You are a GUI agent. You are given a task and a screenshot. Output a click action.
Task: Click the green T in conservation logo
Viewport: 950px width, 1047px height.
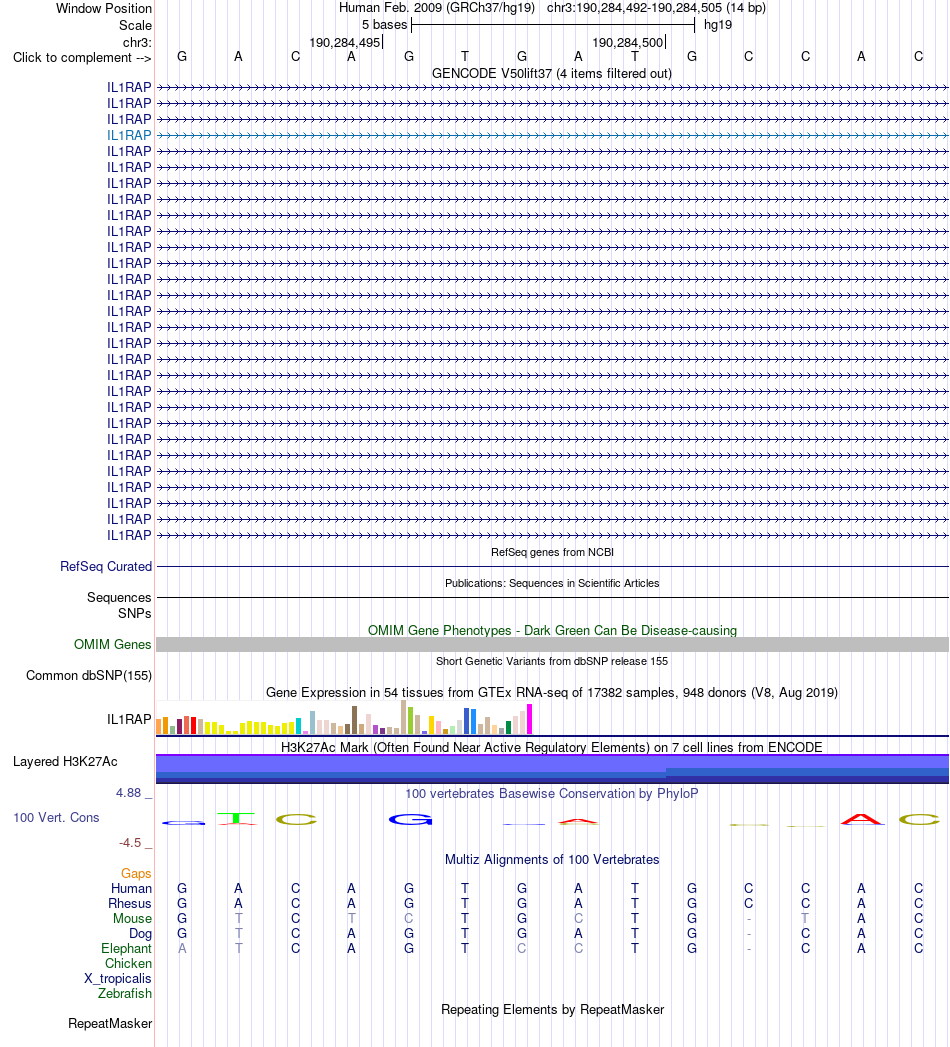[x=236, y=819]
